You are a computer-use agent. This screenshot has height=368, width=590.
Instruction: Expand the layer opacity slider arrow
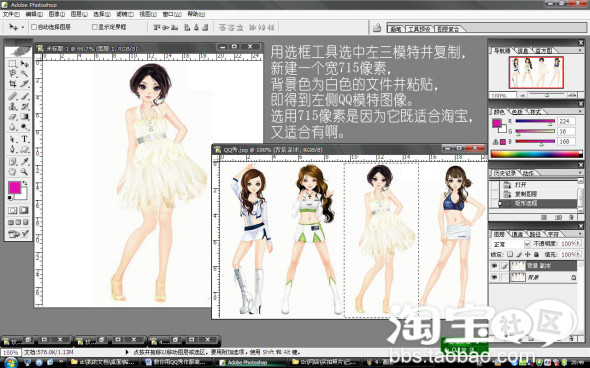tap(578, 243)
